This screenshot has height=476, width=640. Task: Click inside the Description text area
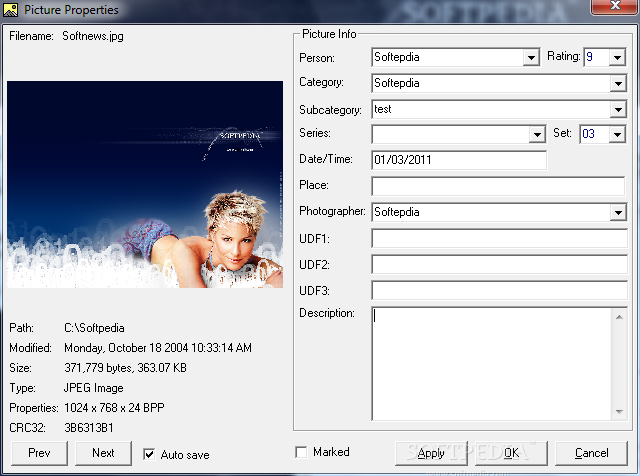tap(491, 364)
